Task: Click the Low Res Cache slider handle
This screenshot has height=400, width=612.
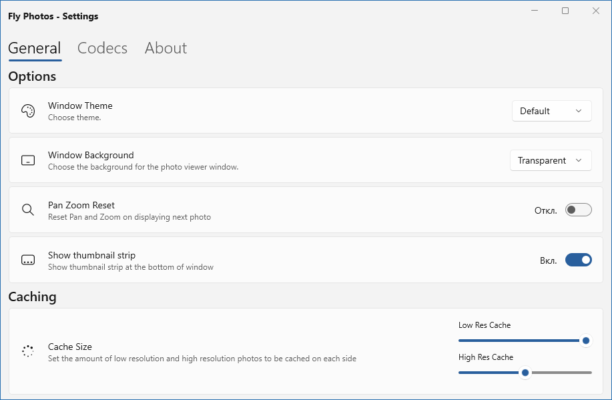Action: click(585, 341)
